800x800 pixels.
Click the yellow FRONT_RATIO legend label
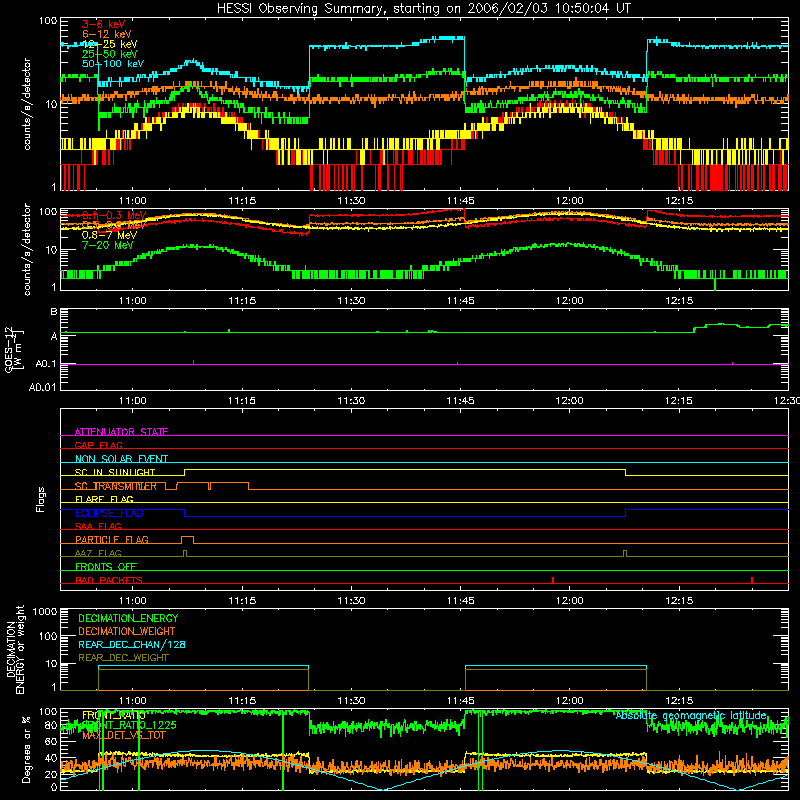tap(114, 715)
